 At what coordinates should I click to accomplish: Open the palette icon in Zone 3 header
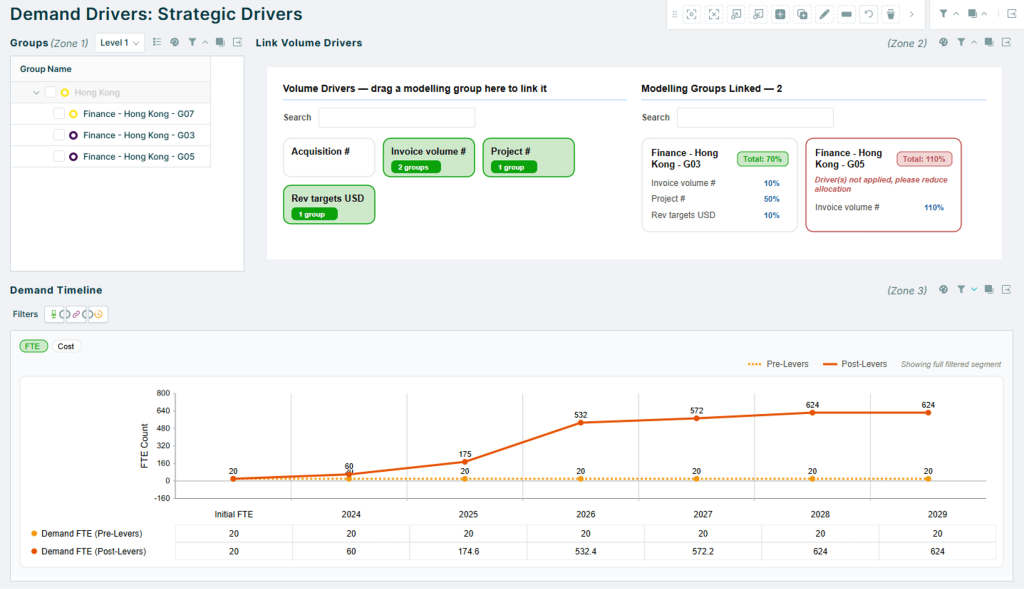(x=943, y=289)
